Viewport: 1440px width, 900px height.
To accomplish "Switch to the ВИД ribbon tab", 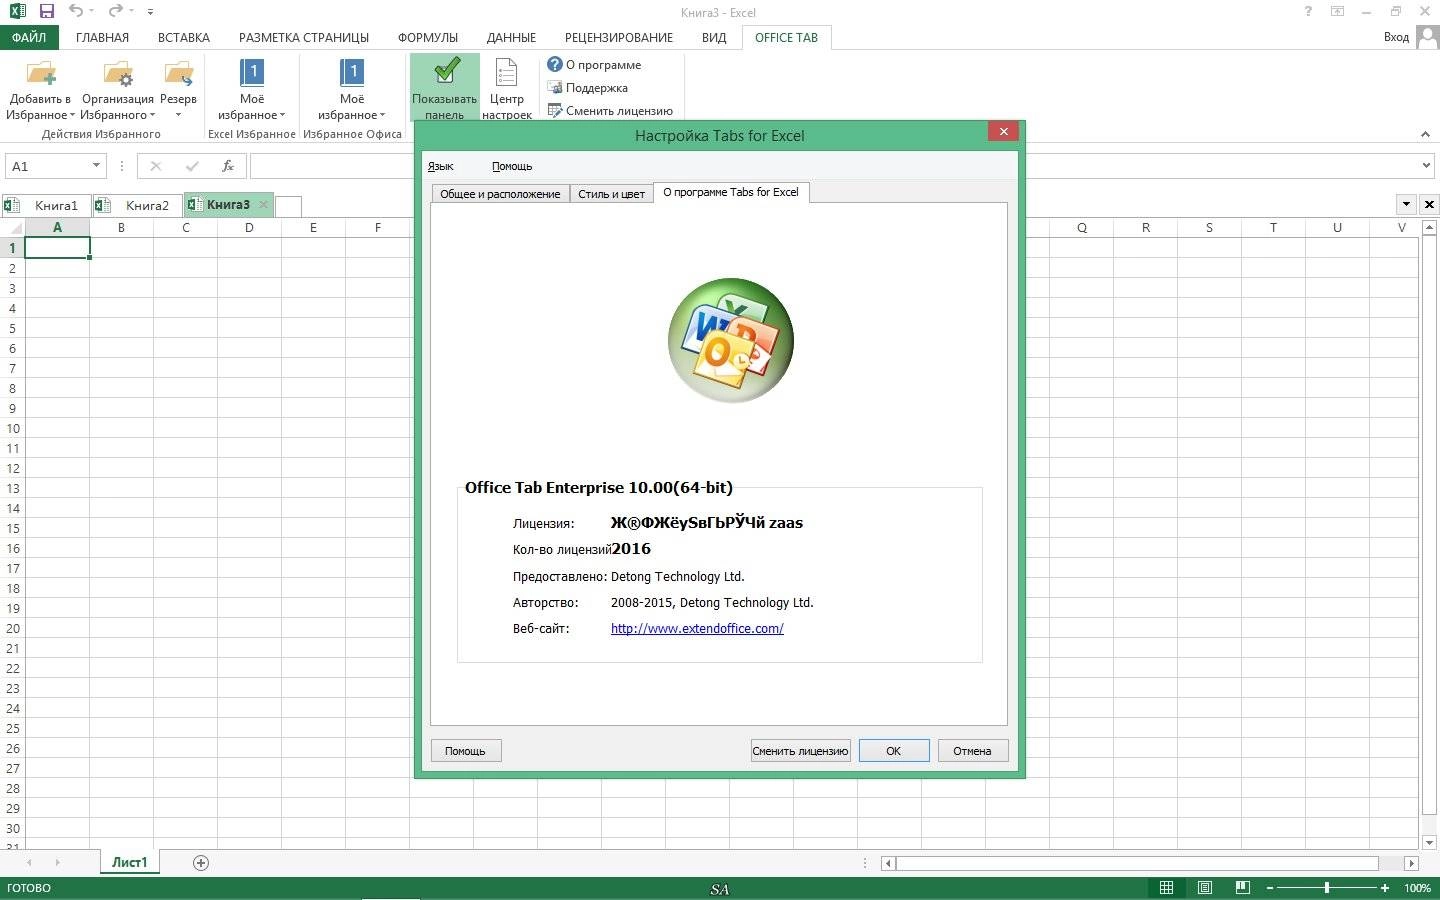I will (x=714, y=37).
